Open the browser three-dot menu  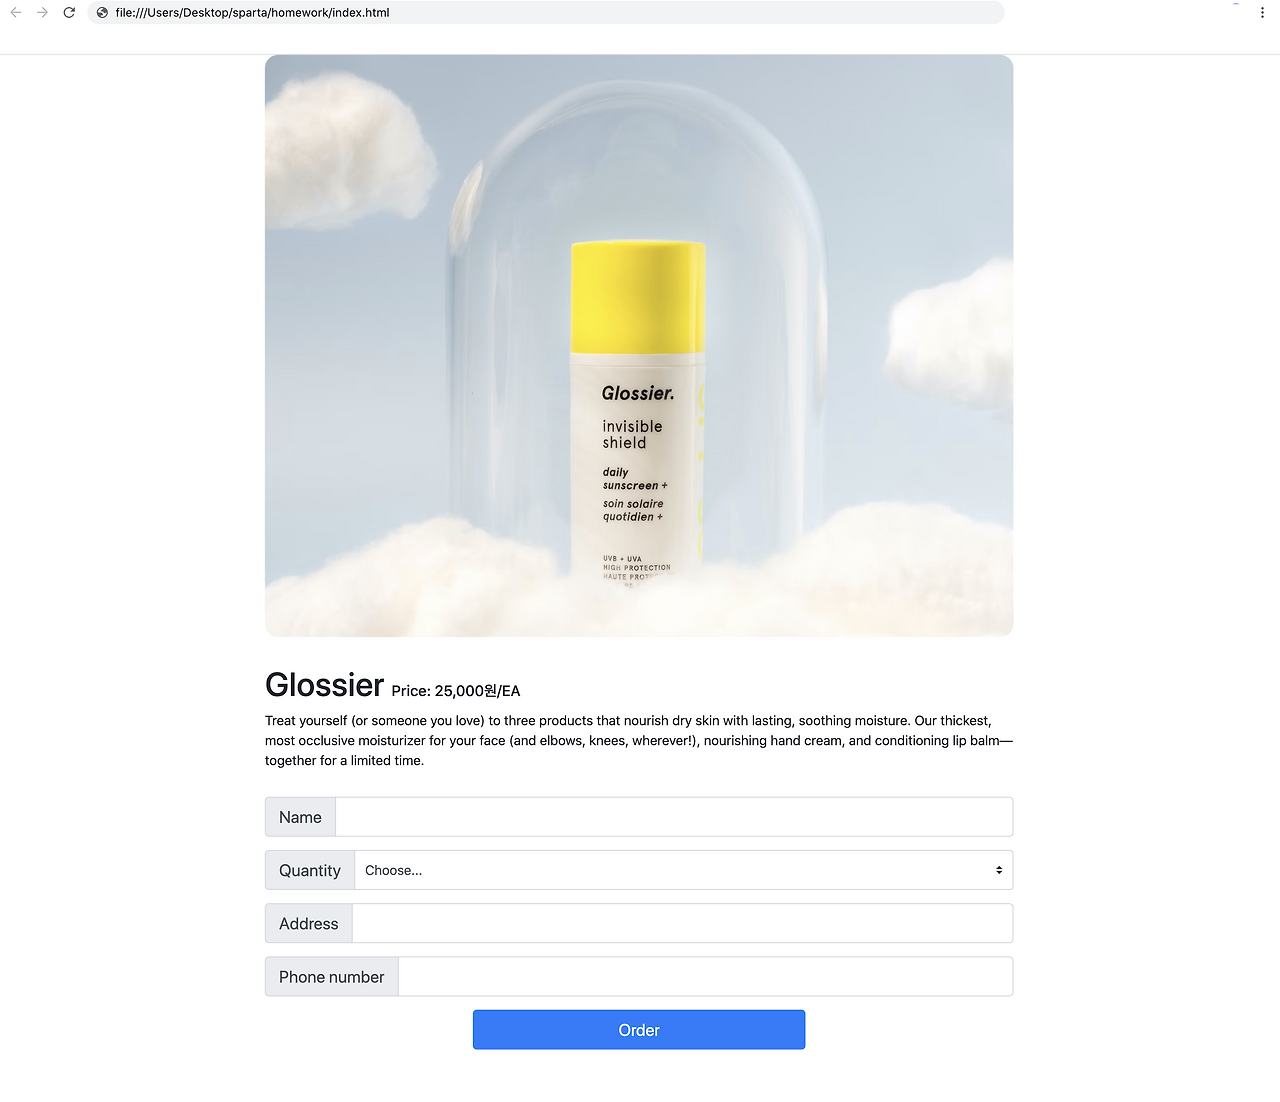1262,12
